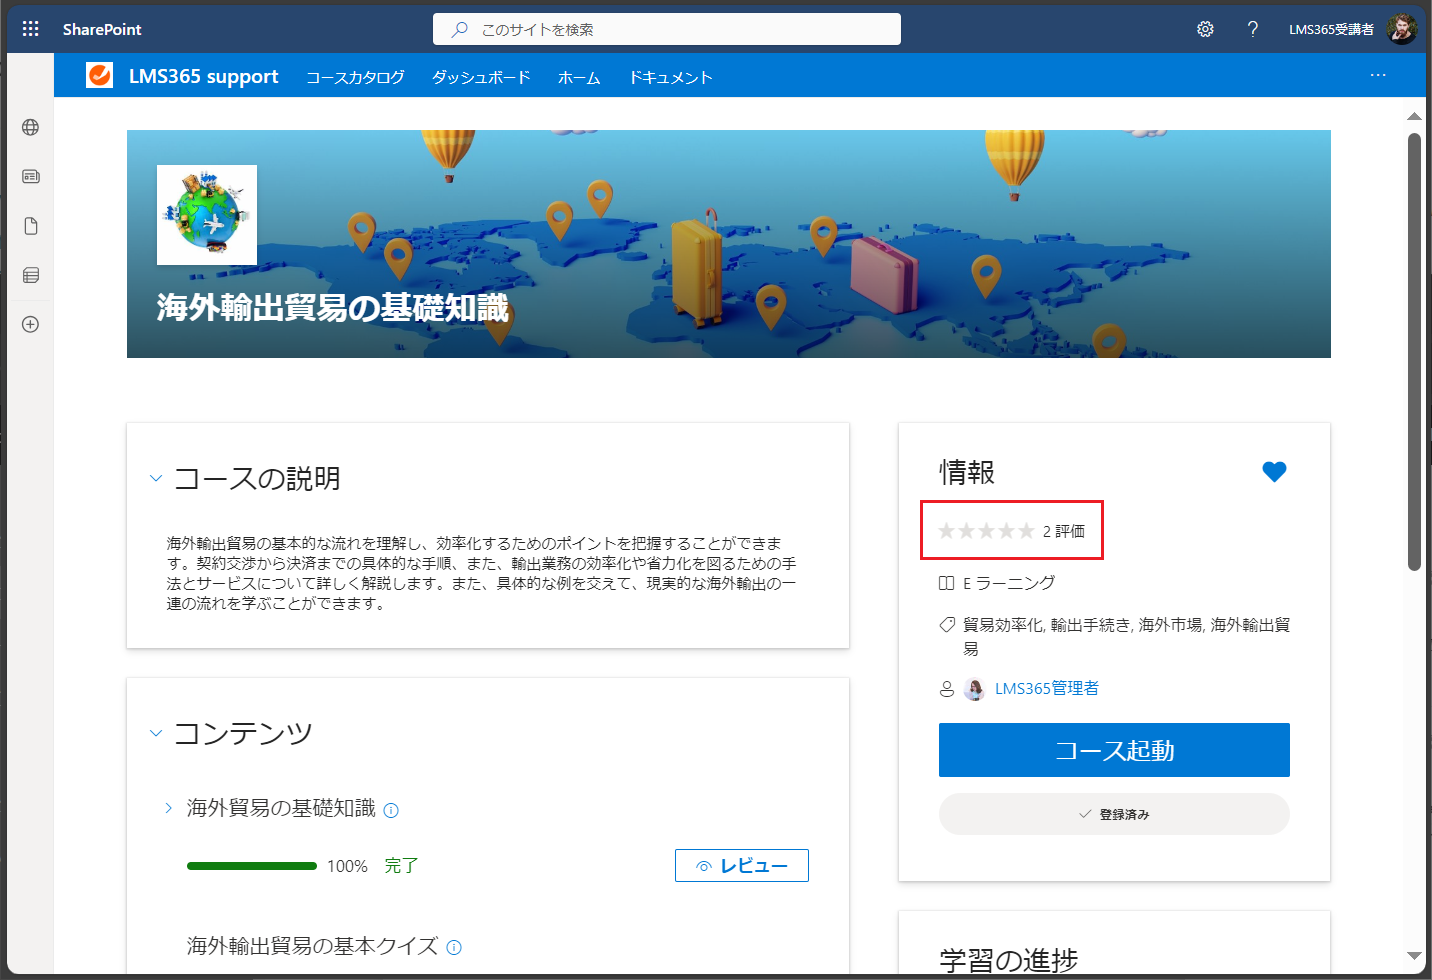Open the LMS365管理者 link
The image size is (1432, 980).
pos(1047,688)
